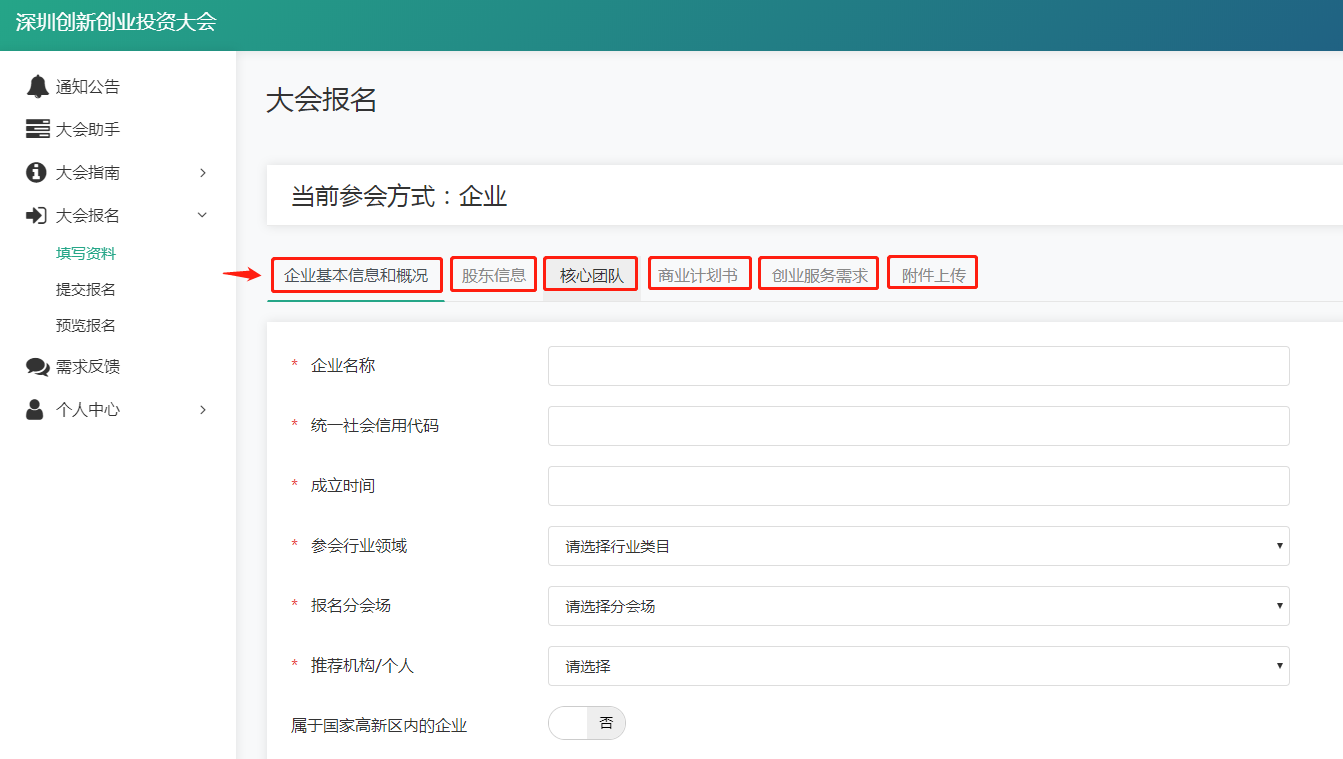Image resolution: width=1343 pixels, height=759 pixels.
Task: Click the person icon beside 个人中心
Action: pyautogui.click(x=36, y=410)
